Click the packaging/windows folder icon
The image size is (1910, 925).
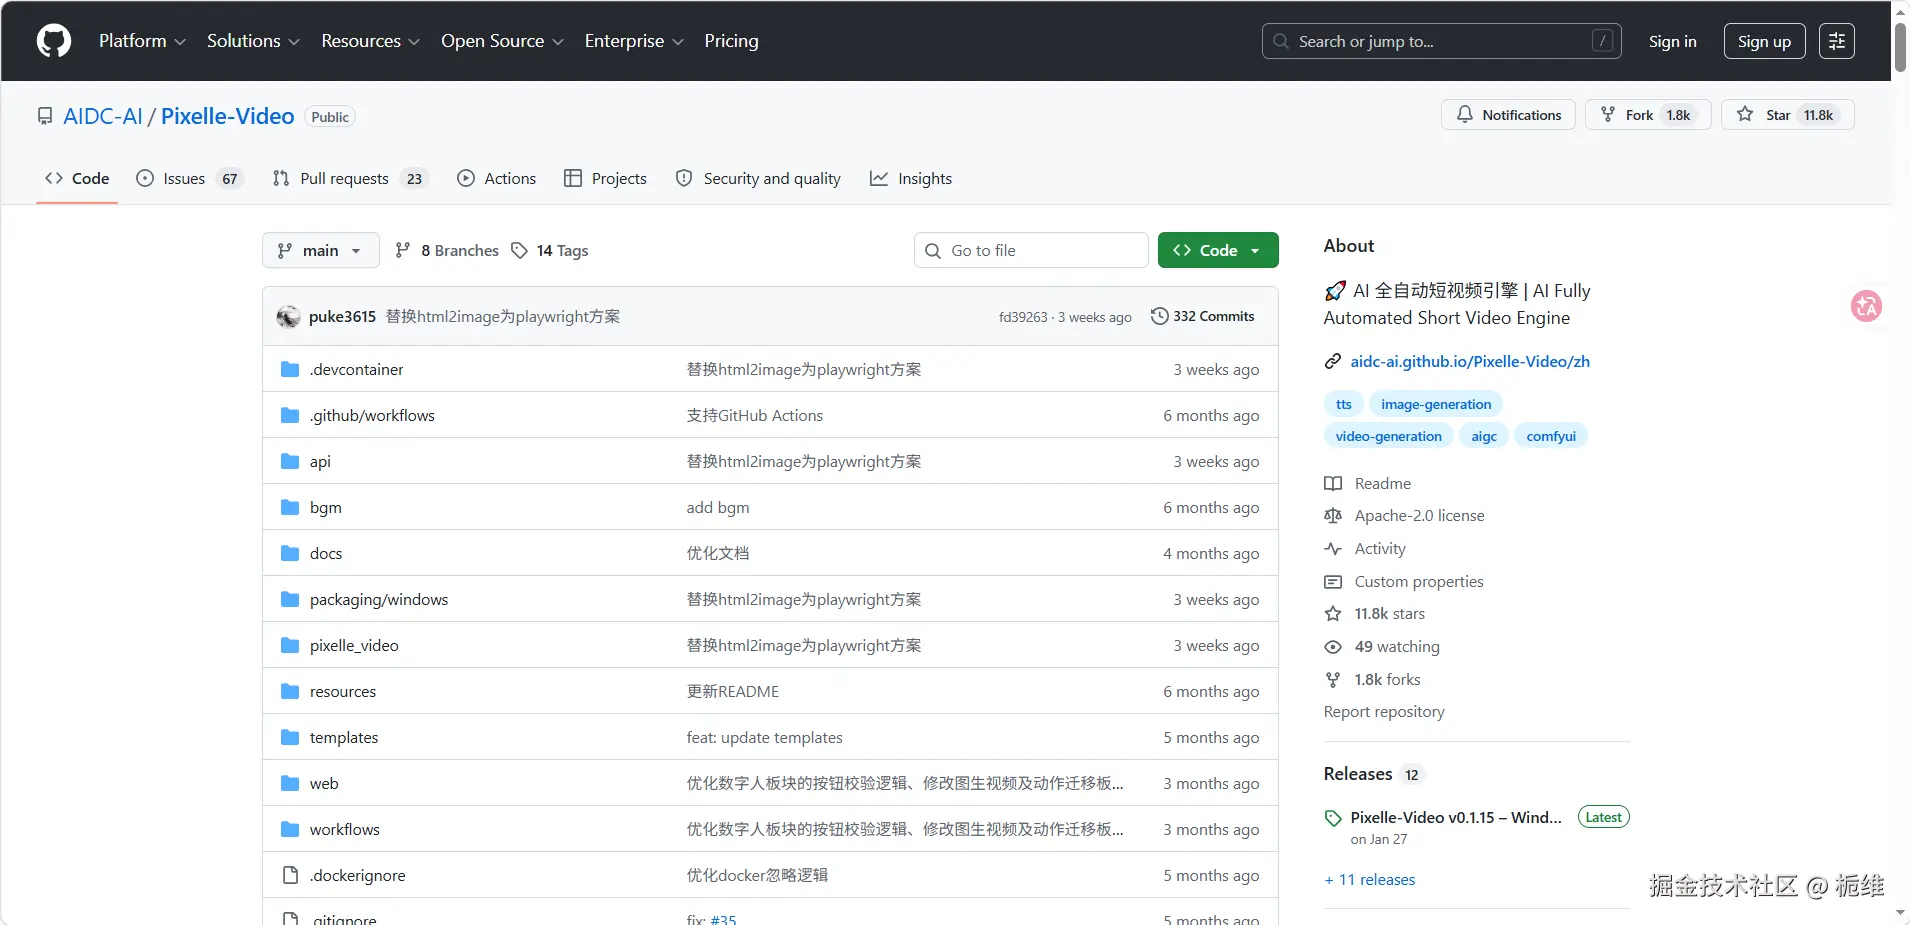[290, 599]
